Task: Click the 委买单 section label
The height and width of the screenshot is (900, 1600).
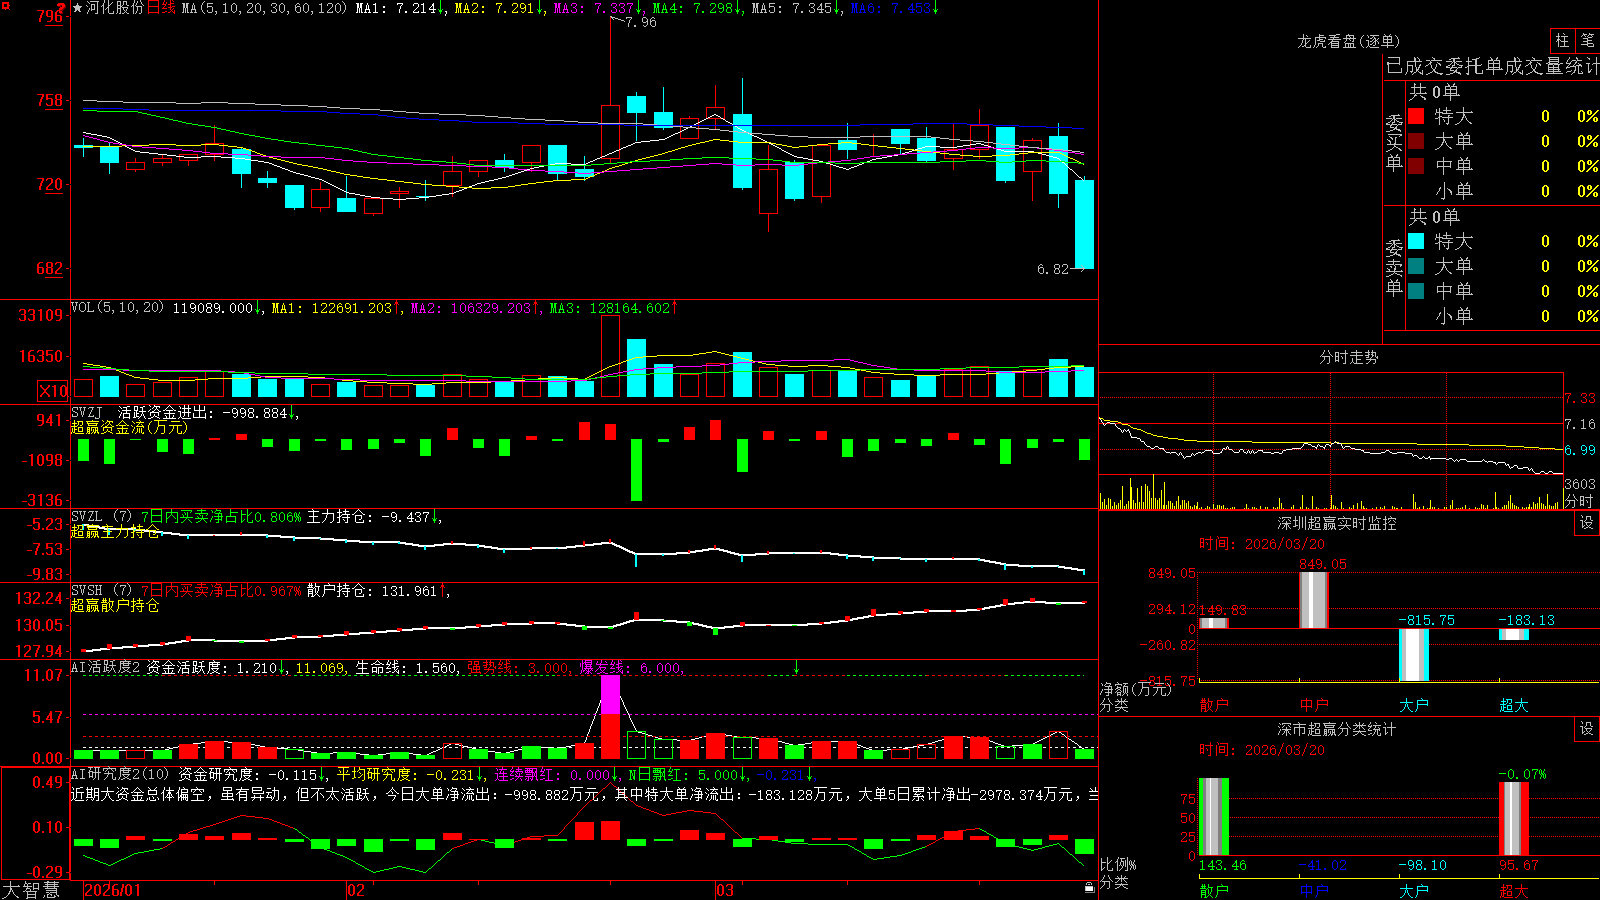Action: click(x=1394, y=142)
